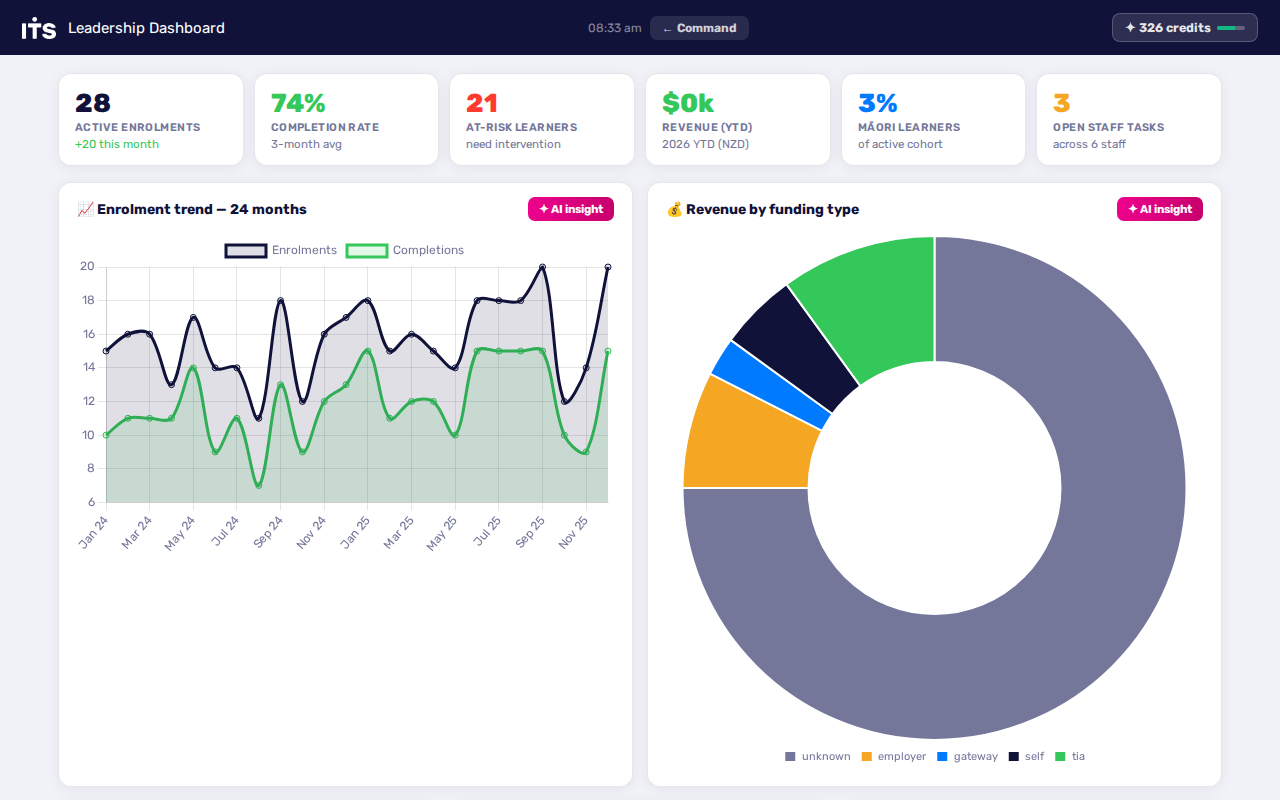The width and height of the screenshot is (1280, 800).
Task: Open the Command button
Action: click(699, 28)
